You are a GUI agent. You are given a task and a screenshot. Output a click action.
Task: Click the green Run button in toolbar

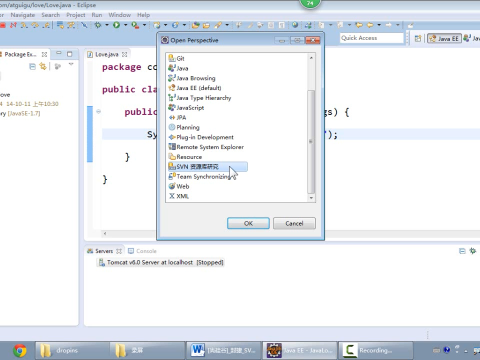(116, 25)
